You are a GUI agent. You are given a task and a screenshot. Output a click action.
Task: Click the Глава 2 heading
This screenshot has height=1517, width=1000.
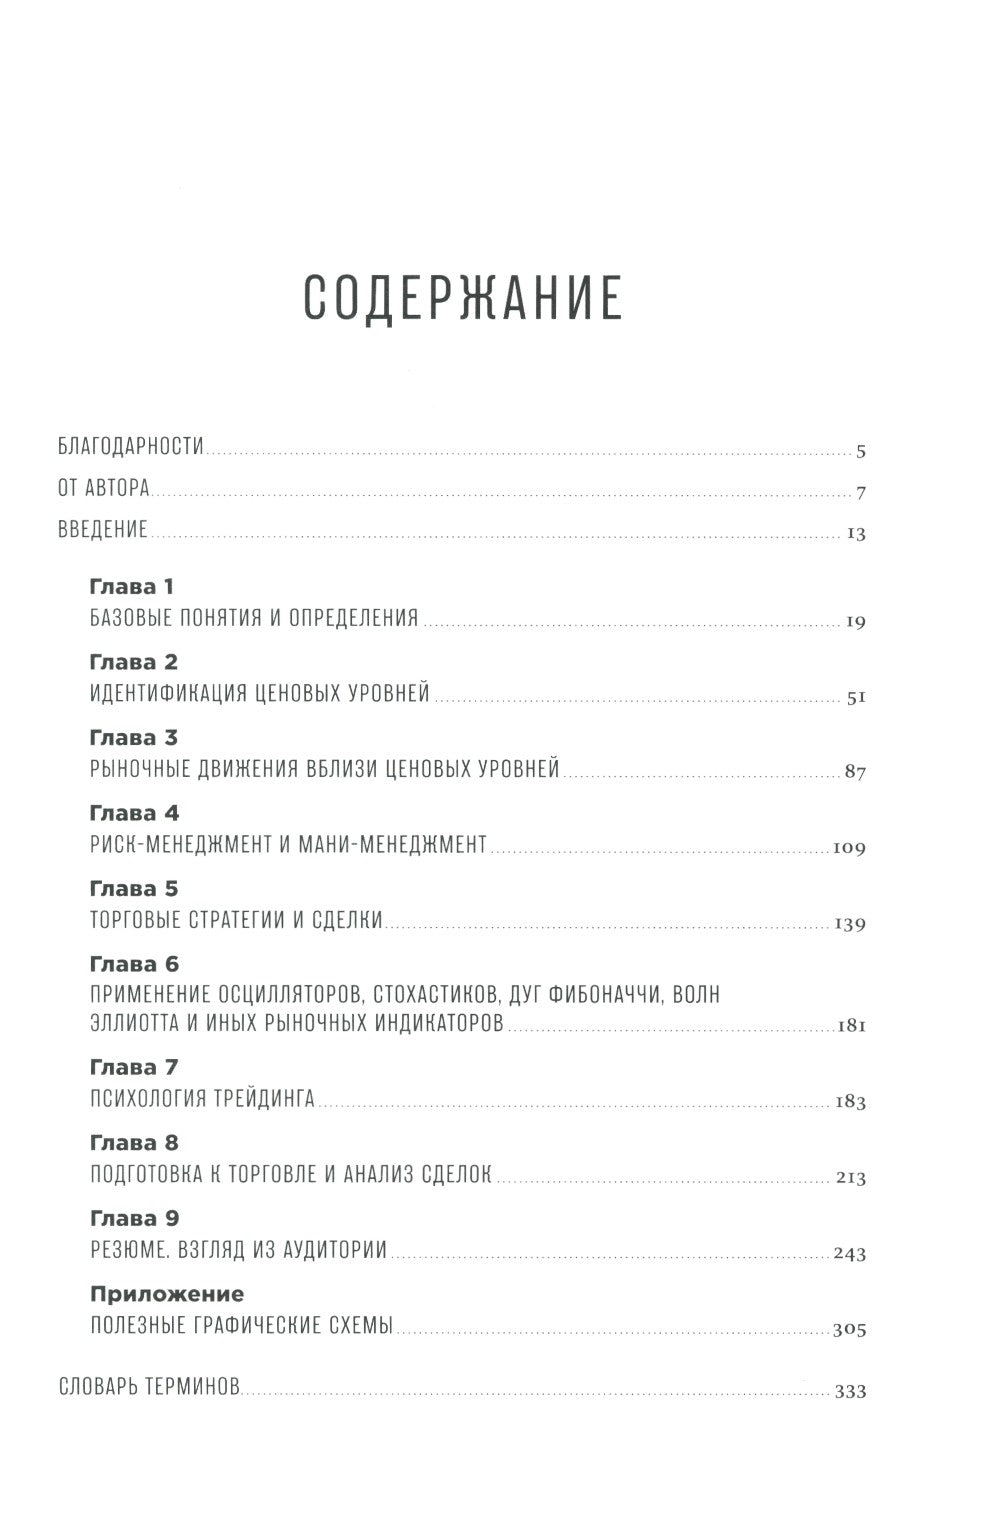[134, 662]
